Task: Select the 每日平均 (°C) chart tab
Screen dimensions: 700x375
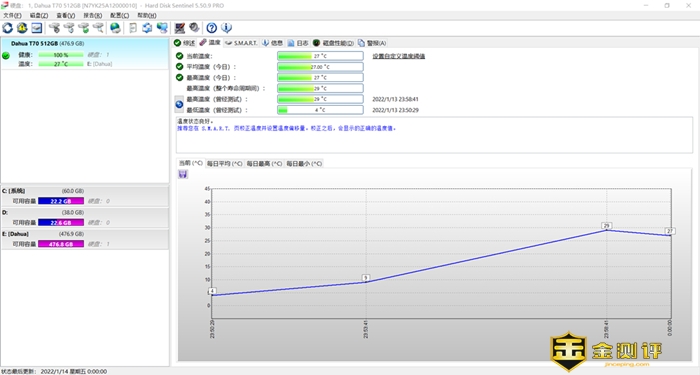Action: 225,163
